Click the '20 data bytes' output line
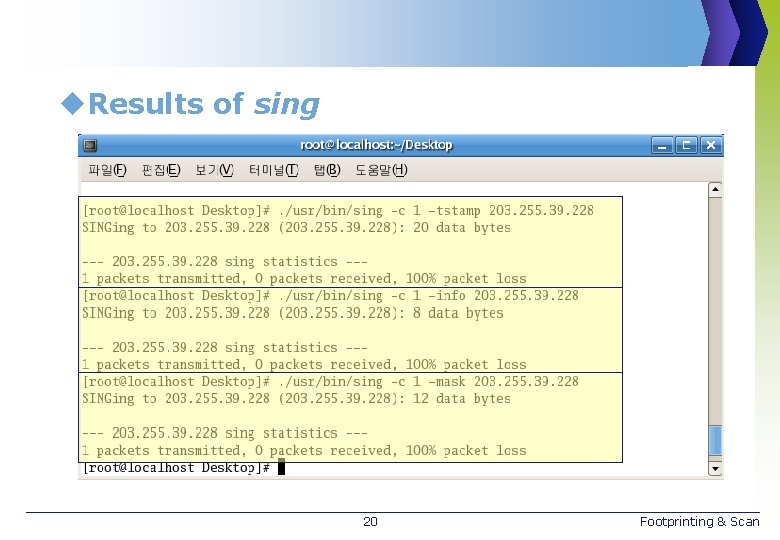 (x=296, y=228)
